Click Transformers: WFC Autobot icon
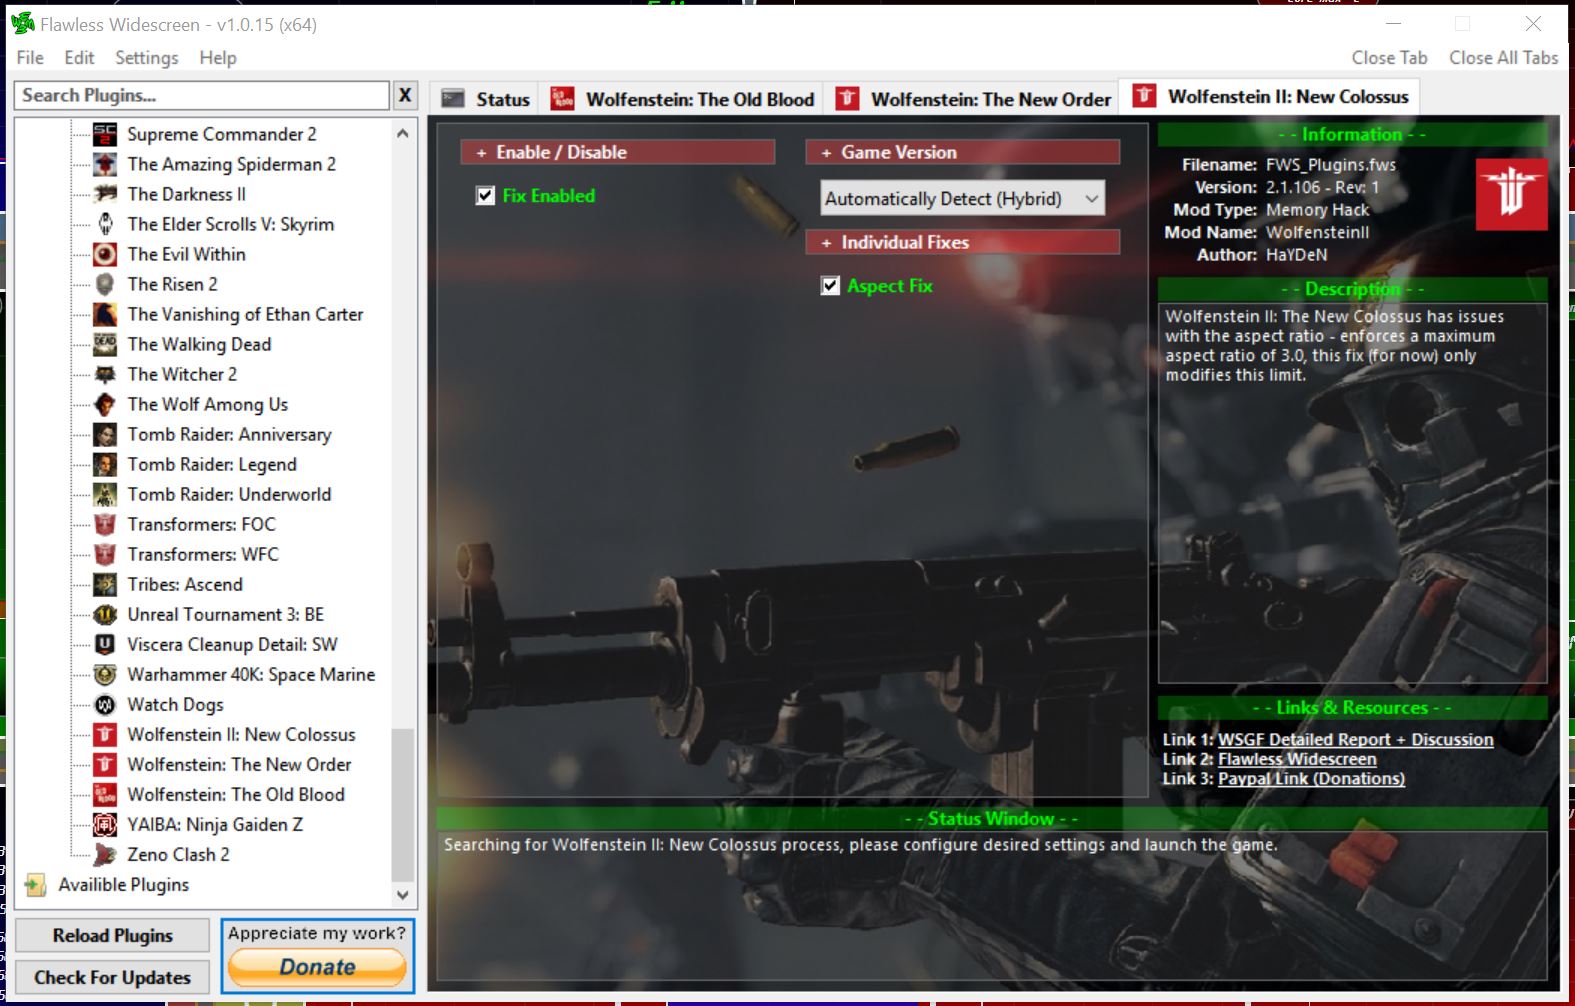The image size is (1575, 1006). pyautogui.click(x=105, y=554)
